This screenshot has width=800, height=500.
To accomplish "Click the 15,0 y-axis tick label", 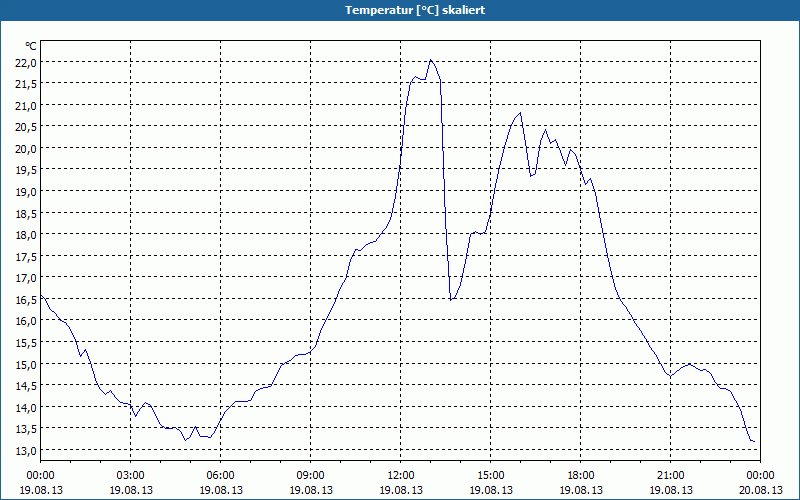I will [27, 365].
